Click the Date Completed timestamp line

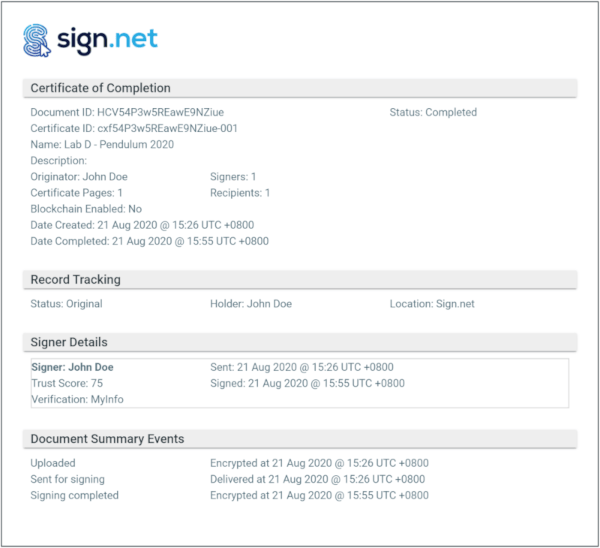pyautogui.click(x=149, y=241)
